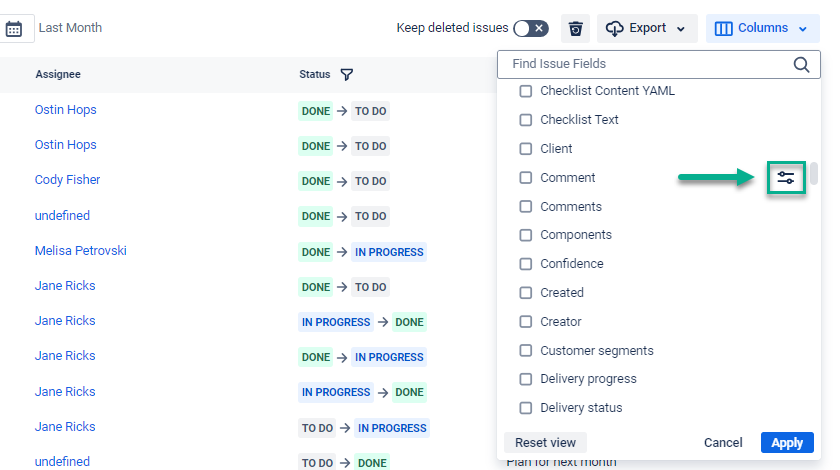Click the Status column filter icon
The height and width of the screenshot is (470, 840).
coord(346,74)
